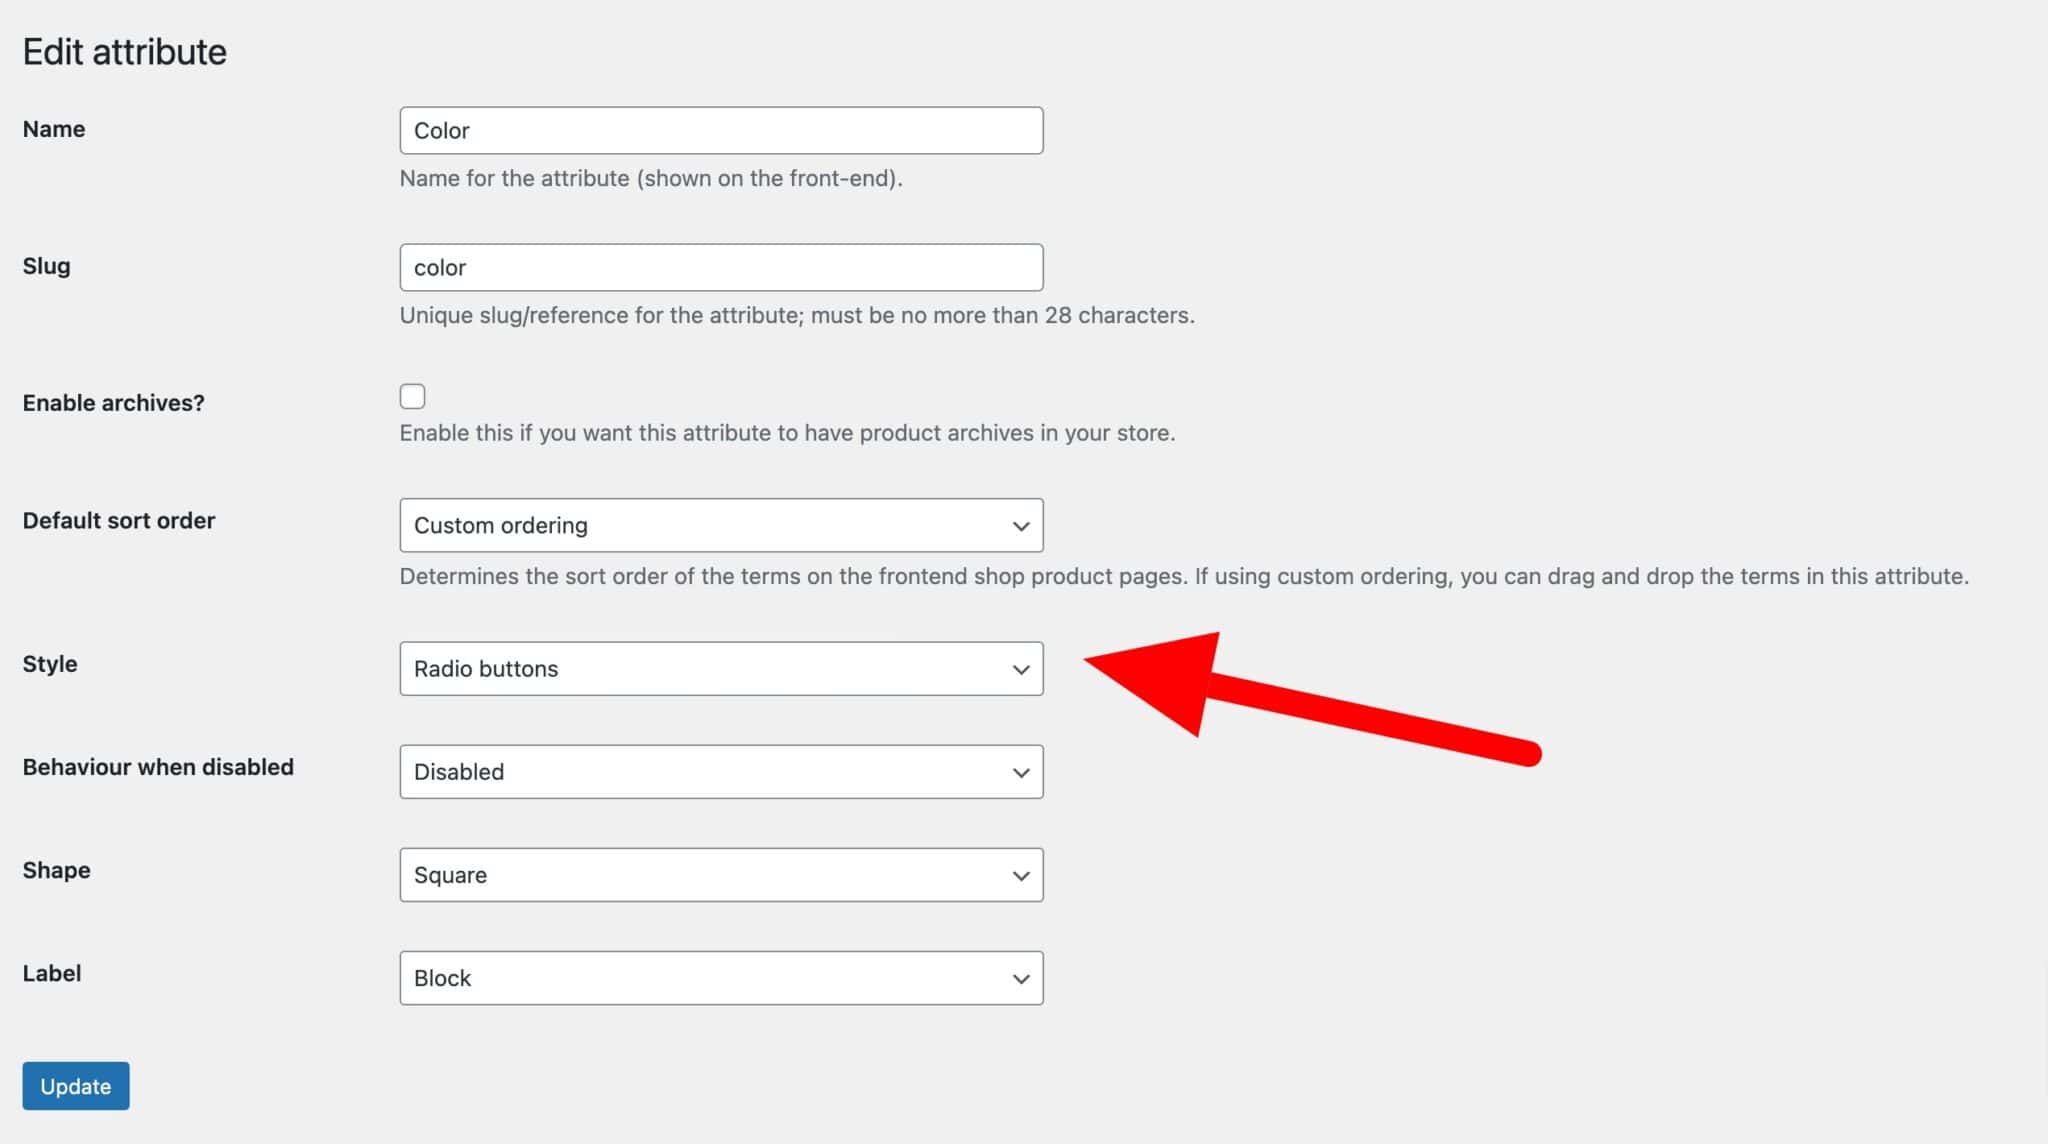Screen dimensions: 2048x1144
Task: Click the Edit attribute page heading
Action: [124, 50]
